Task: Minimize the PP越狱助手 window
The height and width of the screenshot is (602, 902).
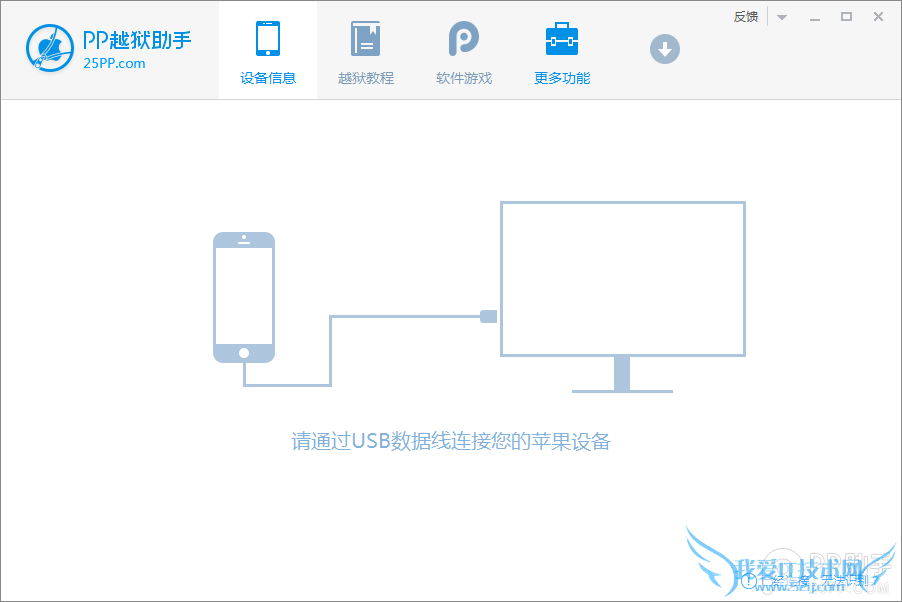Action: (815, 17)
